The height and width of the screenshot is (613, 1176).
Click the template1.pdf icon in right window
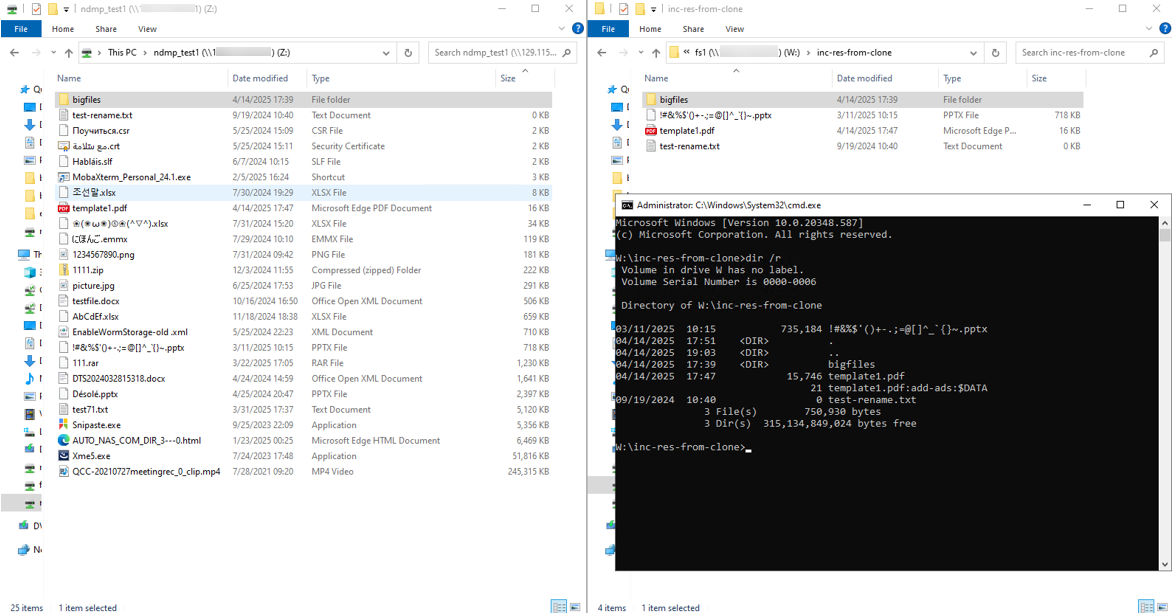(x=651, y=131)
